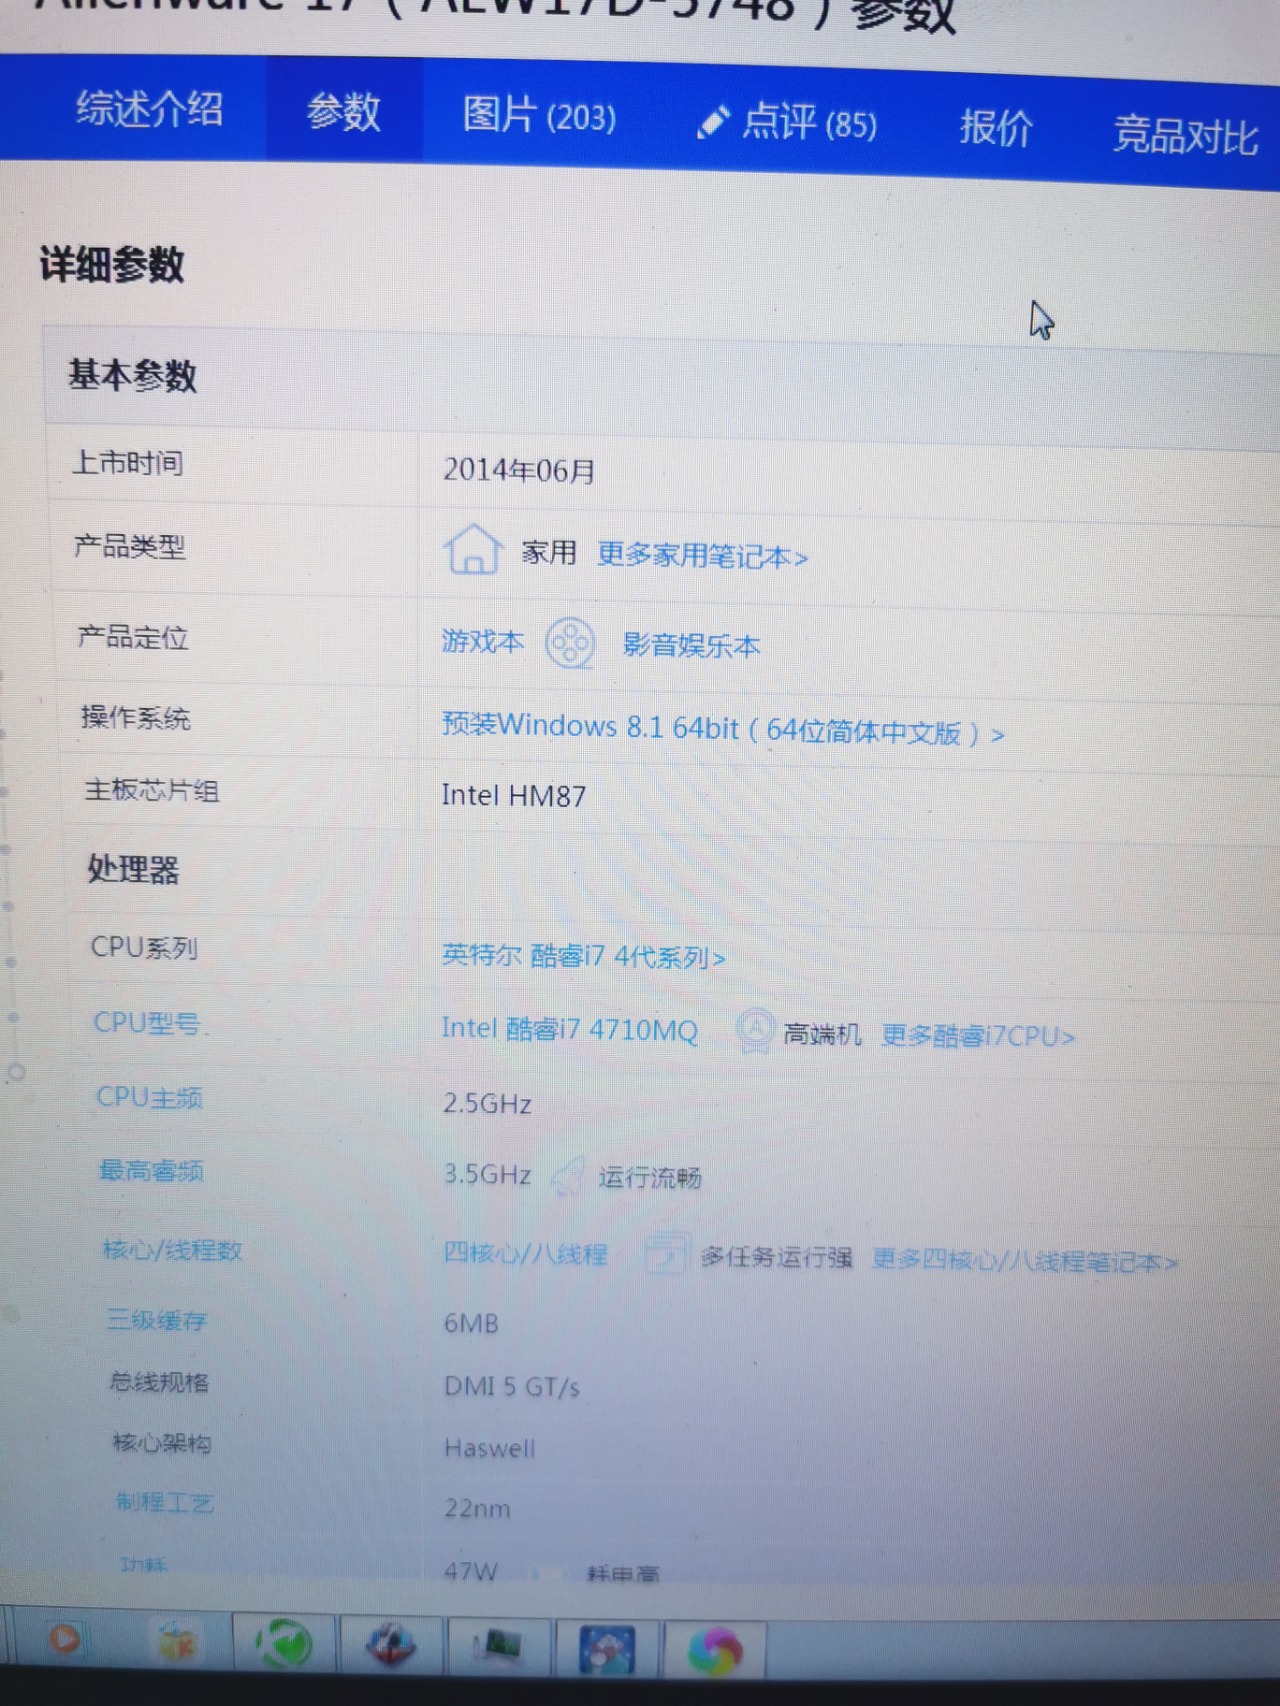Screen dimensions: 1280x1706
Task: Open the red and blue badge taskbar icon
Action: coord(391,1645)
